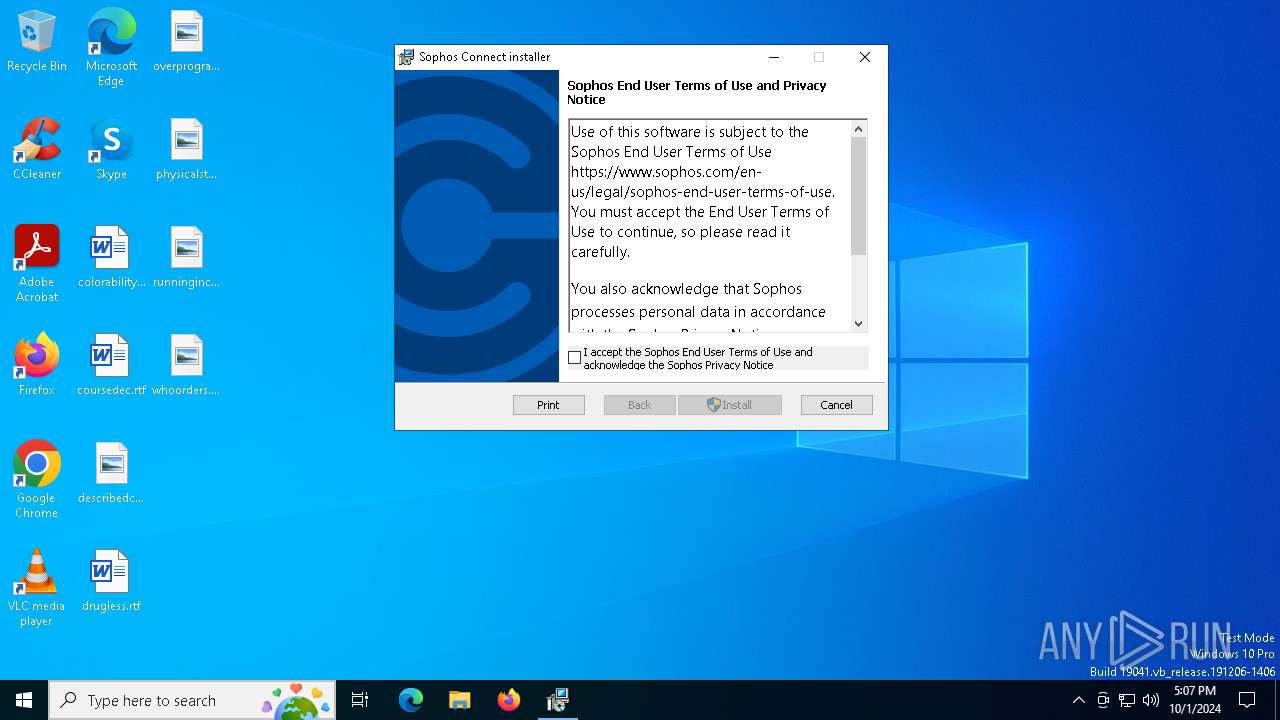Screen dimensions: 1280x720
Task: Click the license text scrollbar down arrow
Action: pos(858,323)
